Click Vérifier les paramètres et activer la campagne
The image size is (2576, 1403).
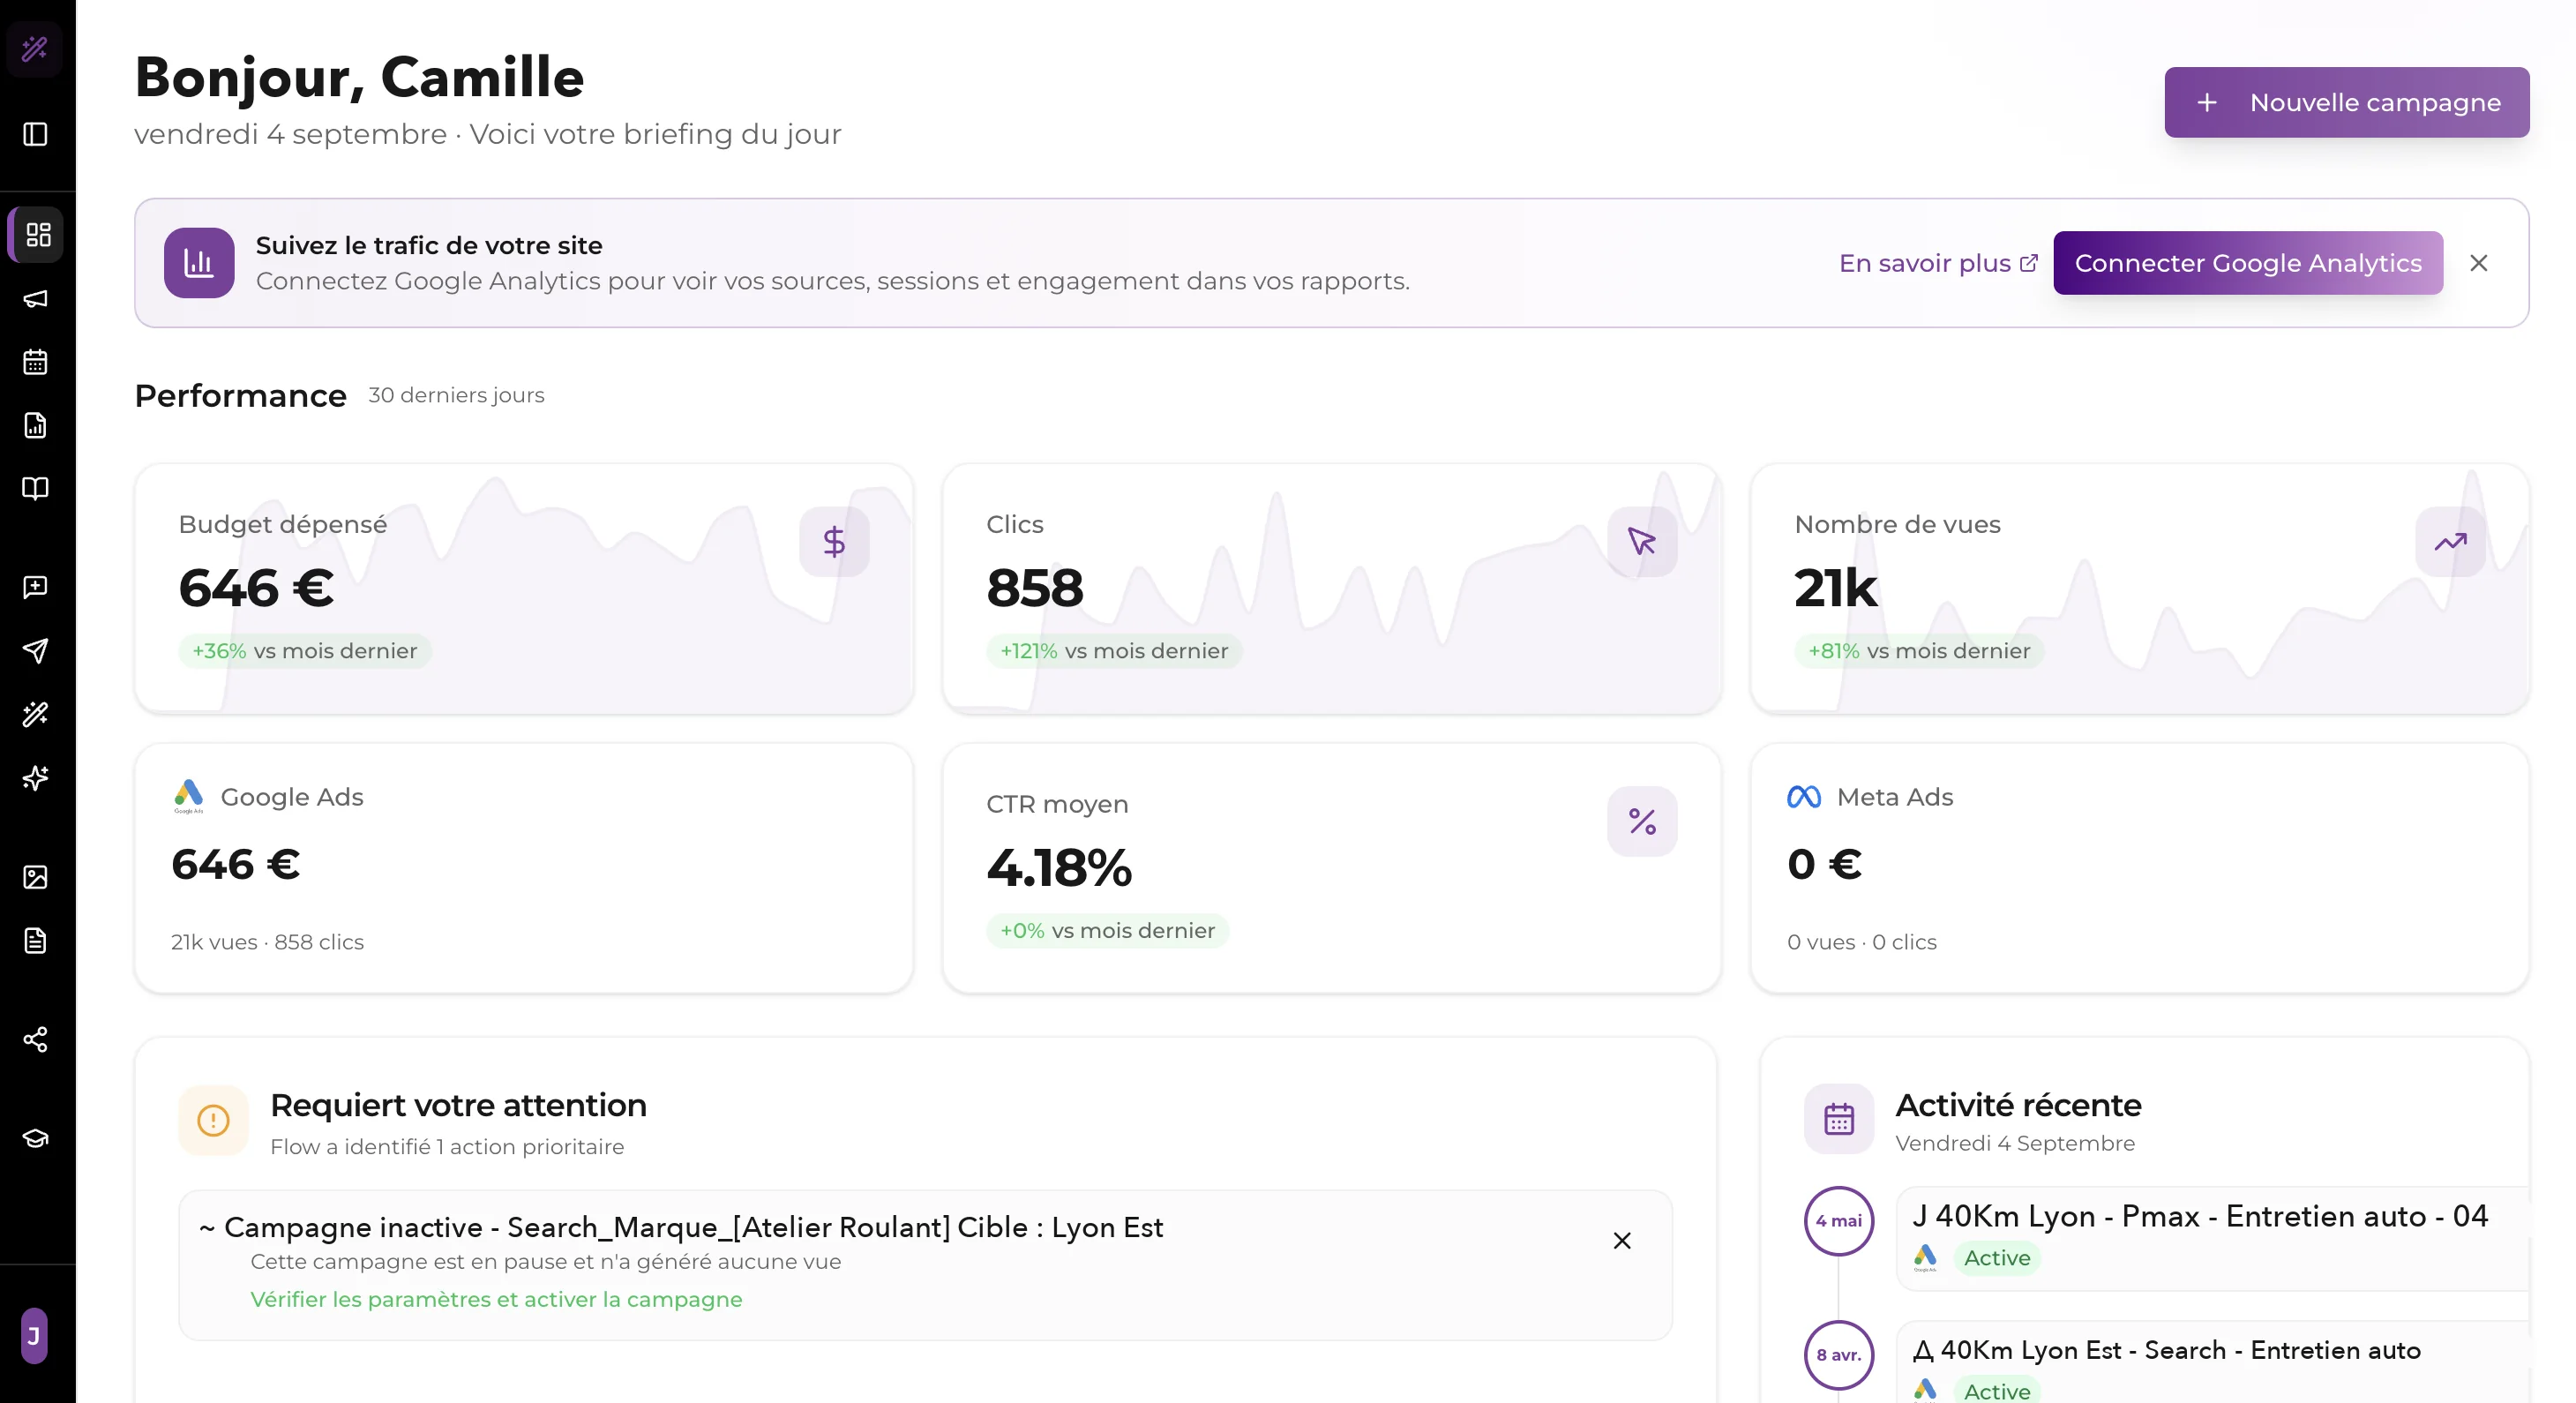point(496,1299)
